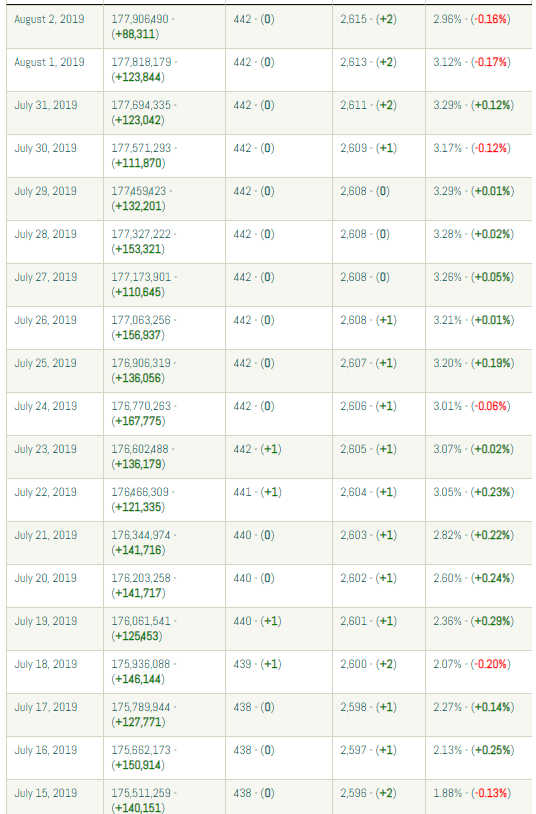Select the red -0.06% value on July 24
The width and height of the screenshot is (536, 814).
pyautogui.click(x=491, y=406)
